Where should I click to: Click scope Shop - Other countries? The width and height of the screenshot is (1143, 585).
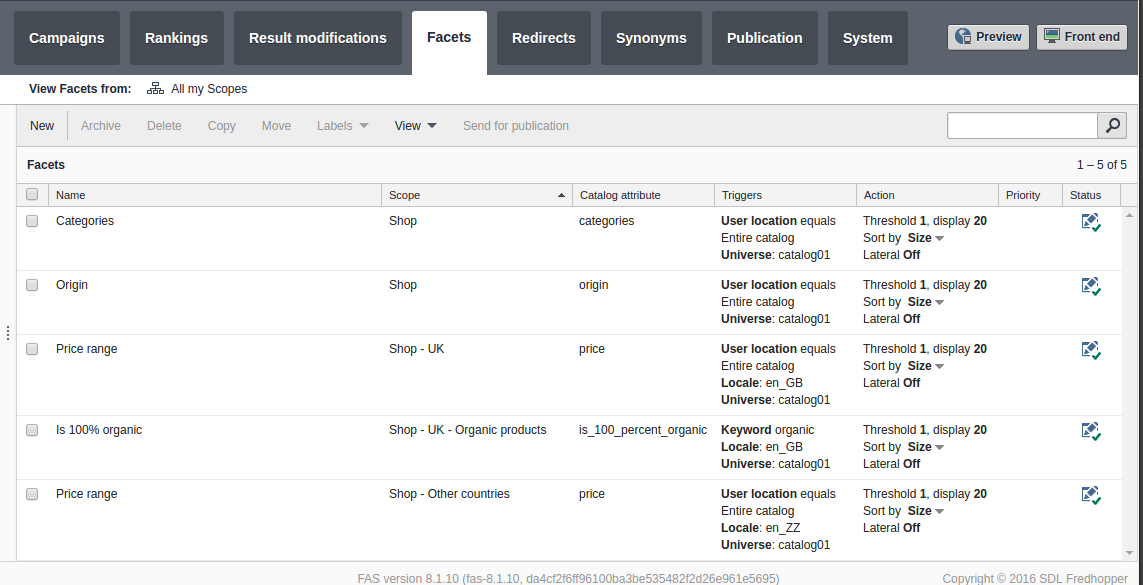pos(449,494)
